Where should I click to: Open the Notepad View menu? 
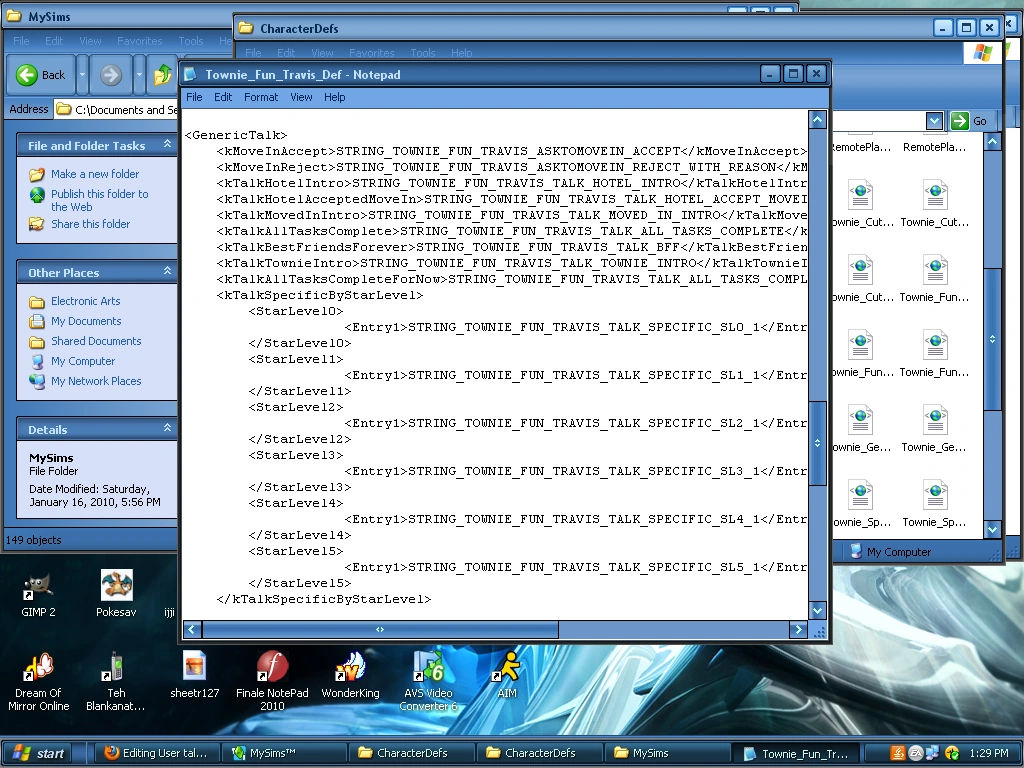click(301, 97)
